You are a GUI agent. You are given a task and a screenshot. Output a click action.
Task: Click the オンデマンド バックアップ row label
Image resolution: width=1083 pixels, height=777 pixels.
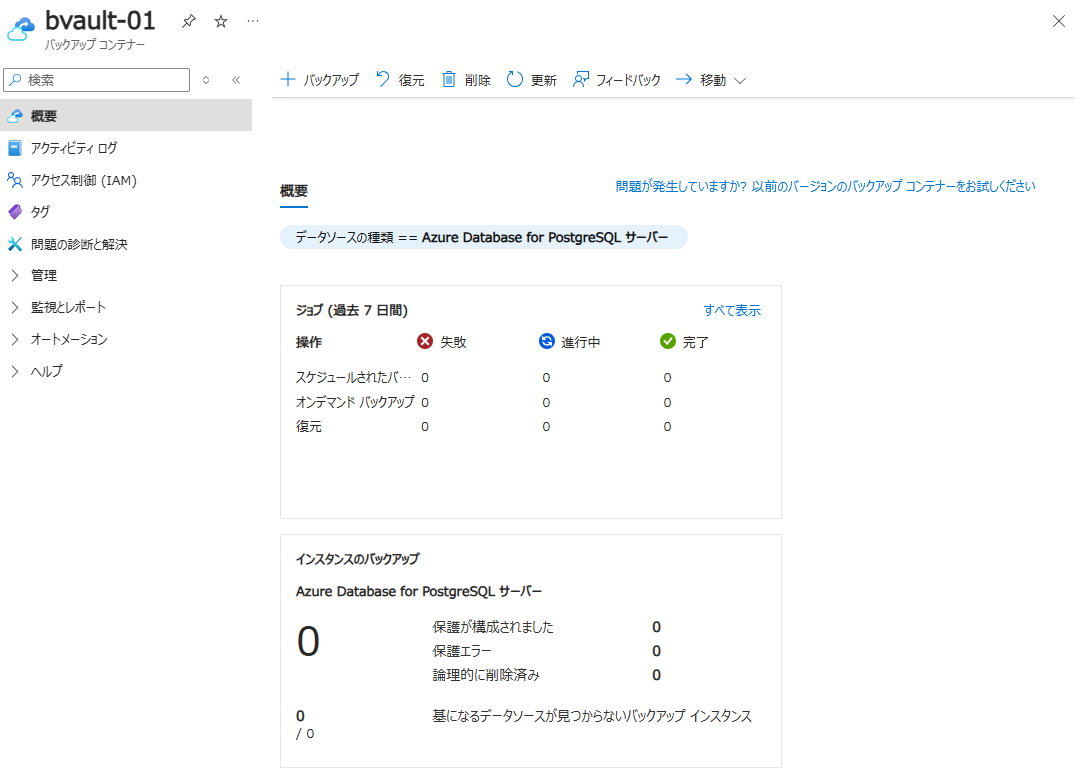355,402
